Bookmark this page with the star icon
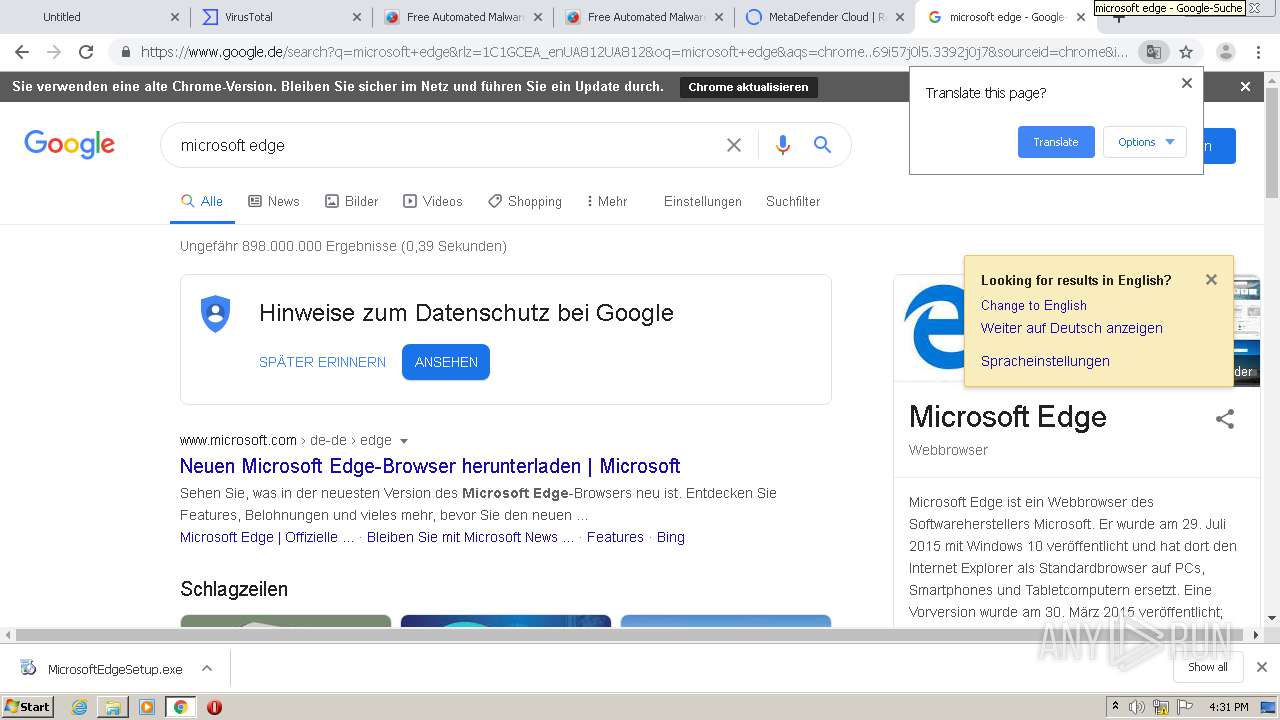Image resolution: width=1280 pixels, height=720 pixels. pyautogui.click(x=1186, y=52)
